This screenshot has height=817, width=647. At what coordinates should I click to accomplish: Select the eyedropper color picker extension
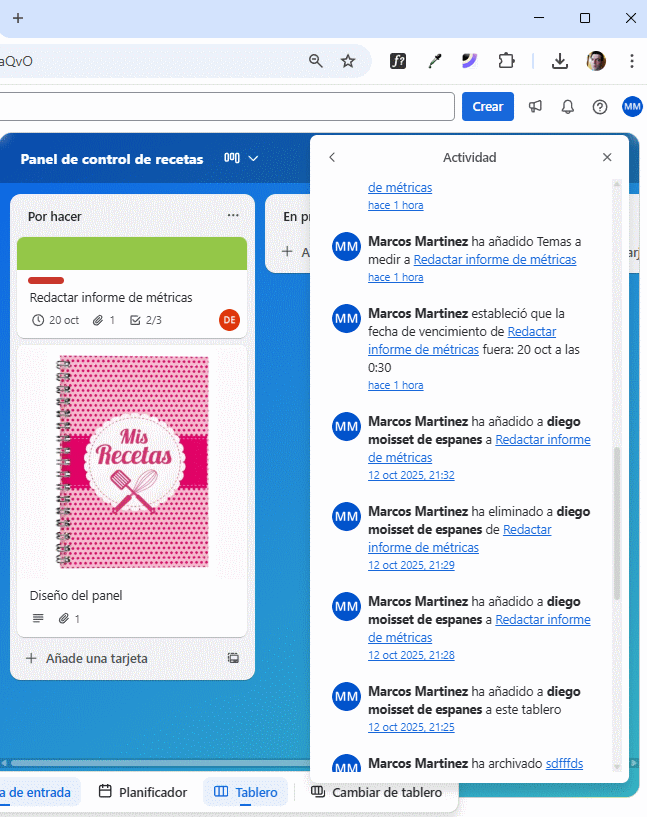[434, 61]
